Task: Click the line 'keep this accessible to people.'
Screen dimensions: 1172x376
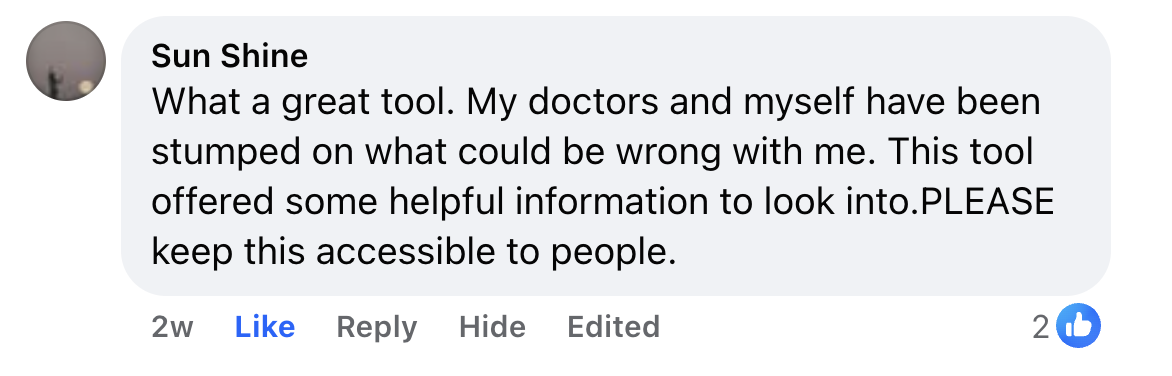Action: (413, 253)
